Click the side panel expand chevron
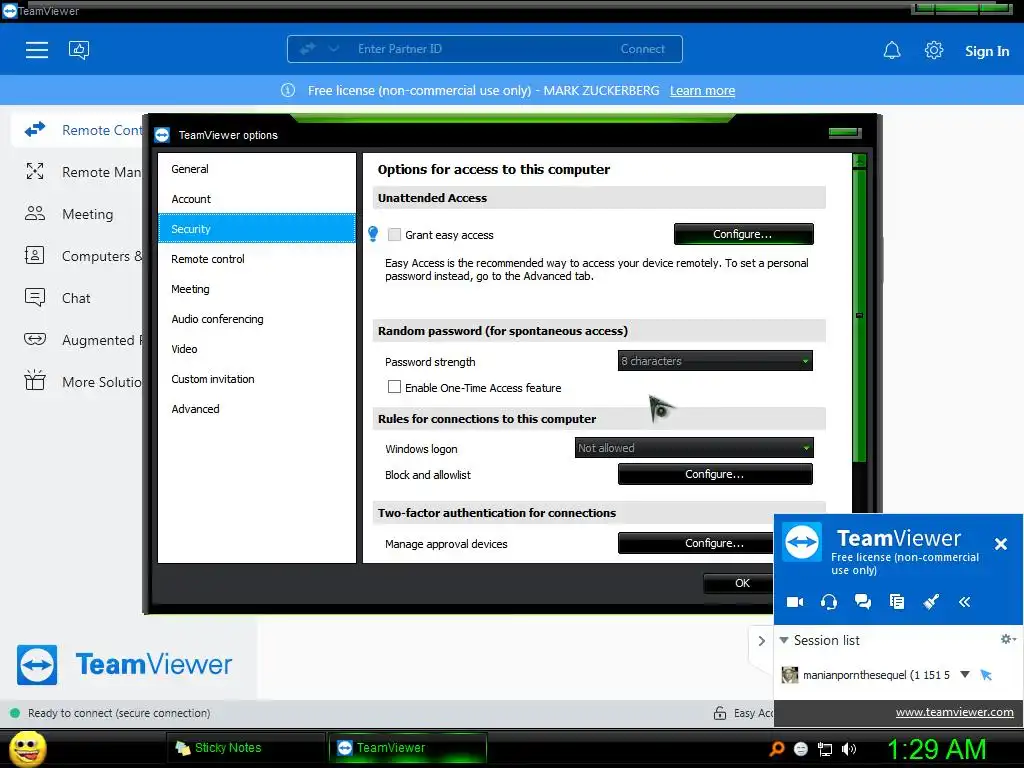 pos(761,641)
